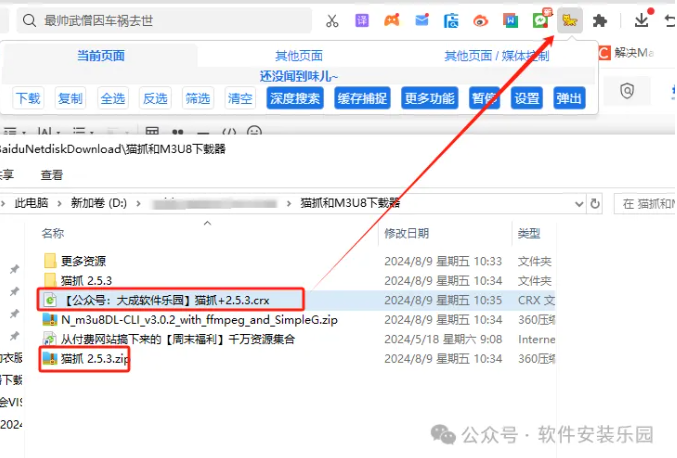Click the blue mail extension icon
The image size is (677, 458).
click(x=422, y=20)
